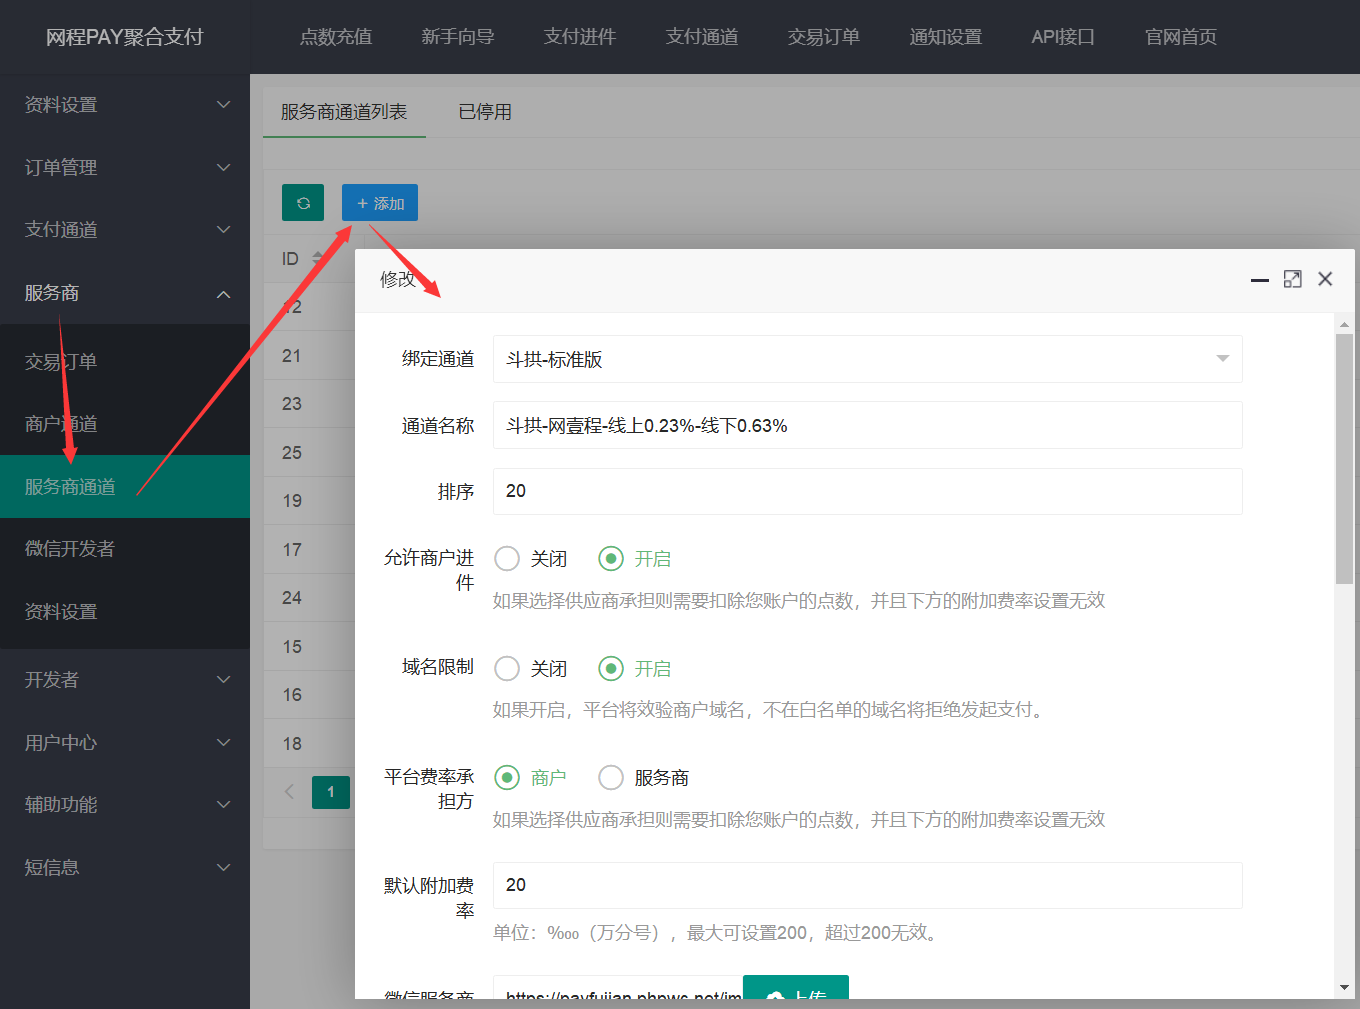Go to page 1 in pagination
This screenshot has height=1009, width=1360.
click(331, 792)
